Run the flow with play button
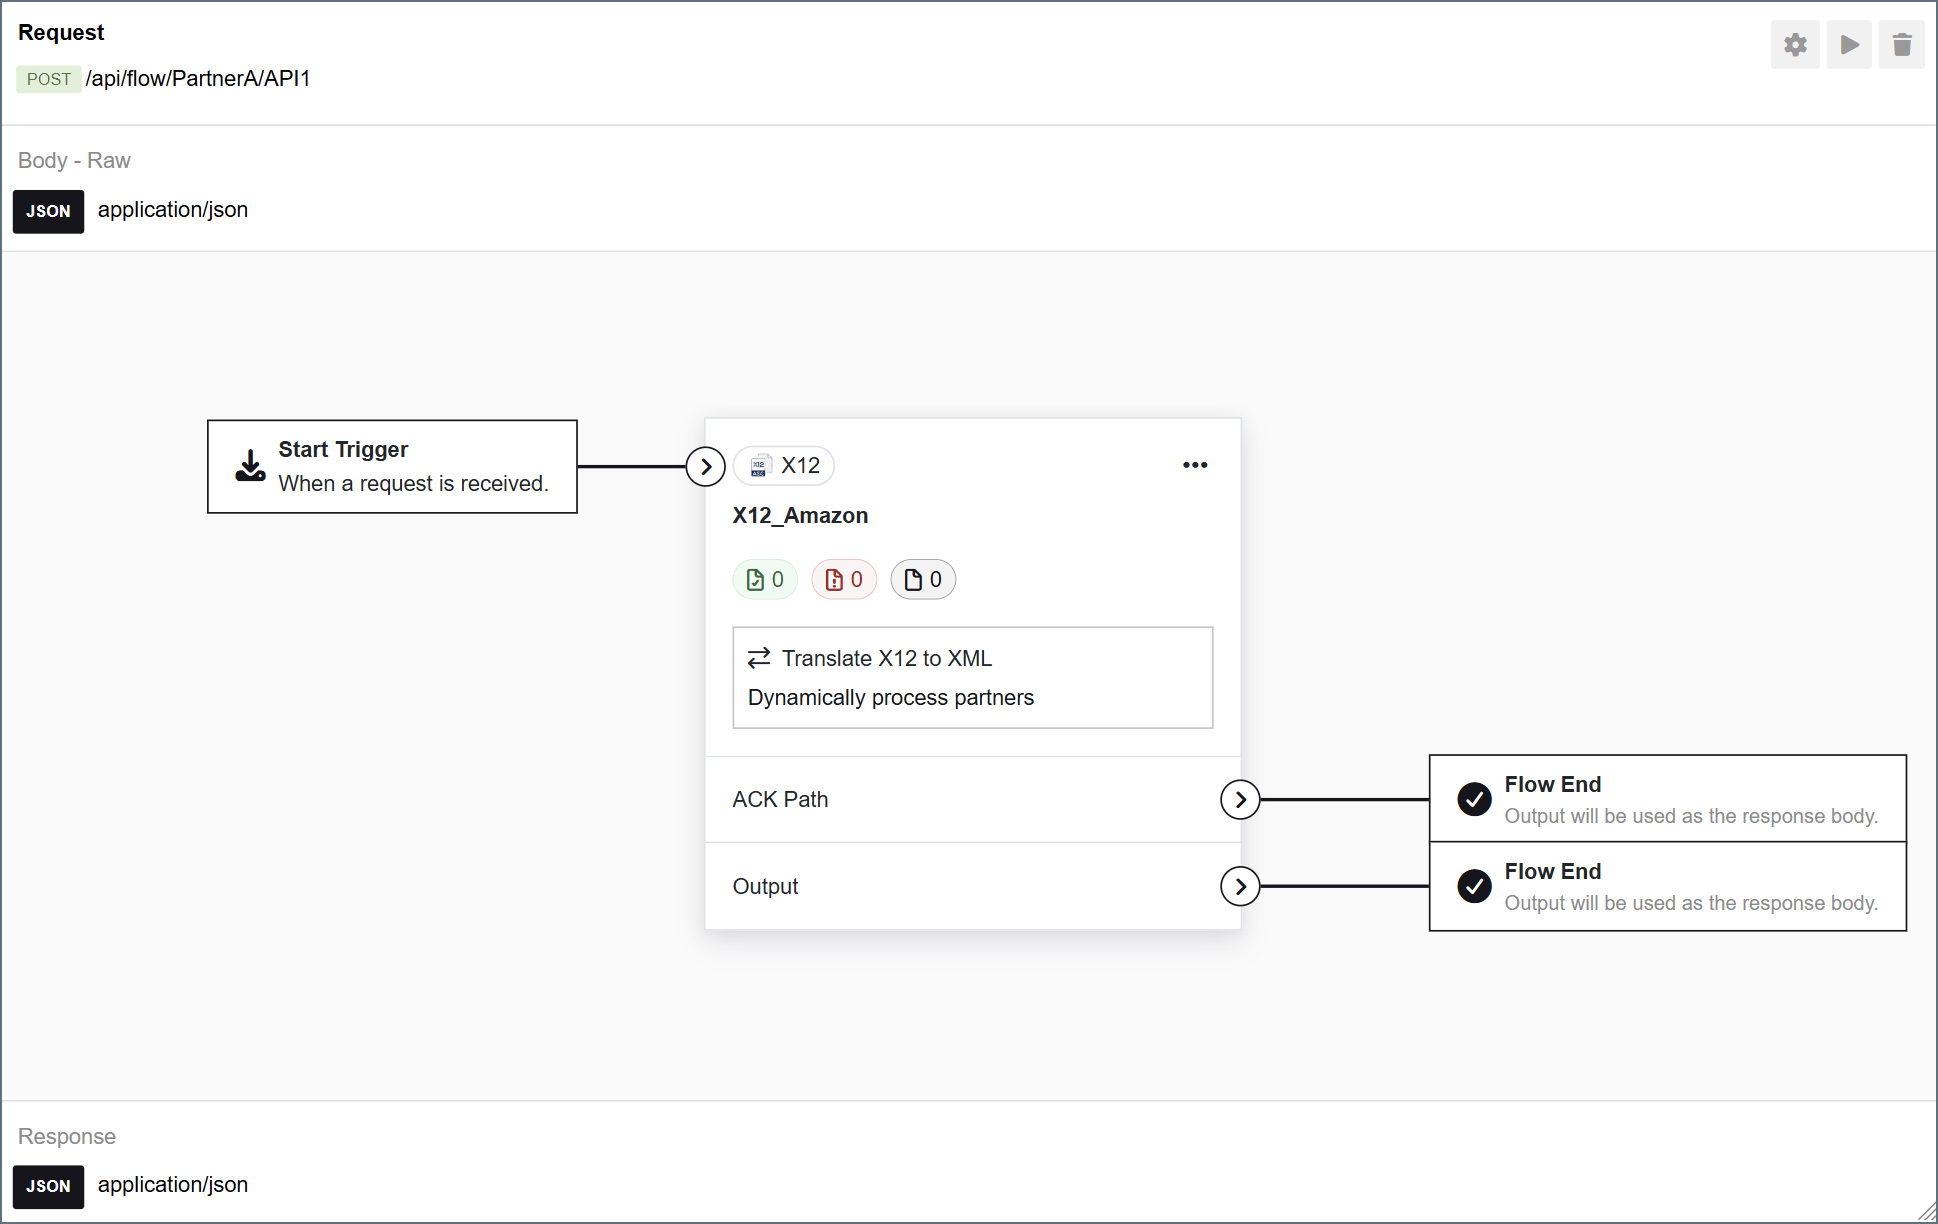The width and height of the screenshot is (1938, 1224). pos(1849,45)
